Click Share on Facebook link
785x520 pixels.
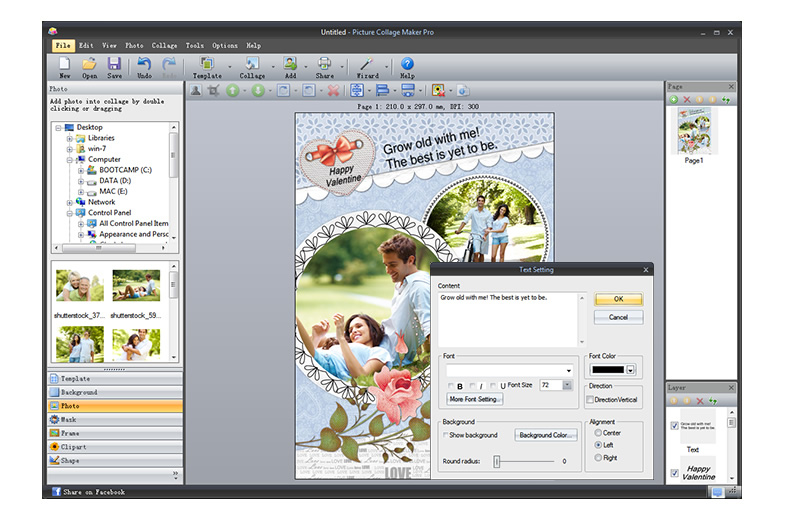[94, 492]
